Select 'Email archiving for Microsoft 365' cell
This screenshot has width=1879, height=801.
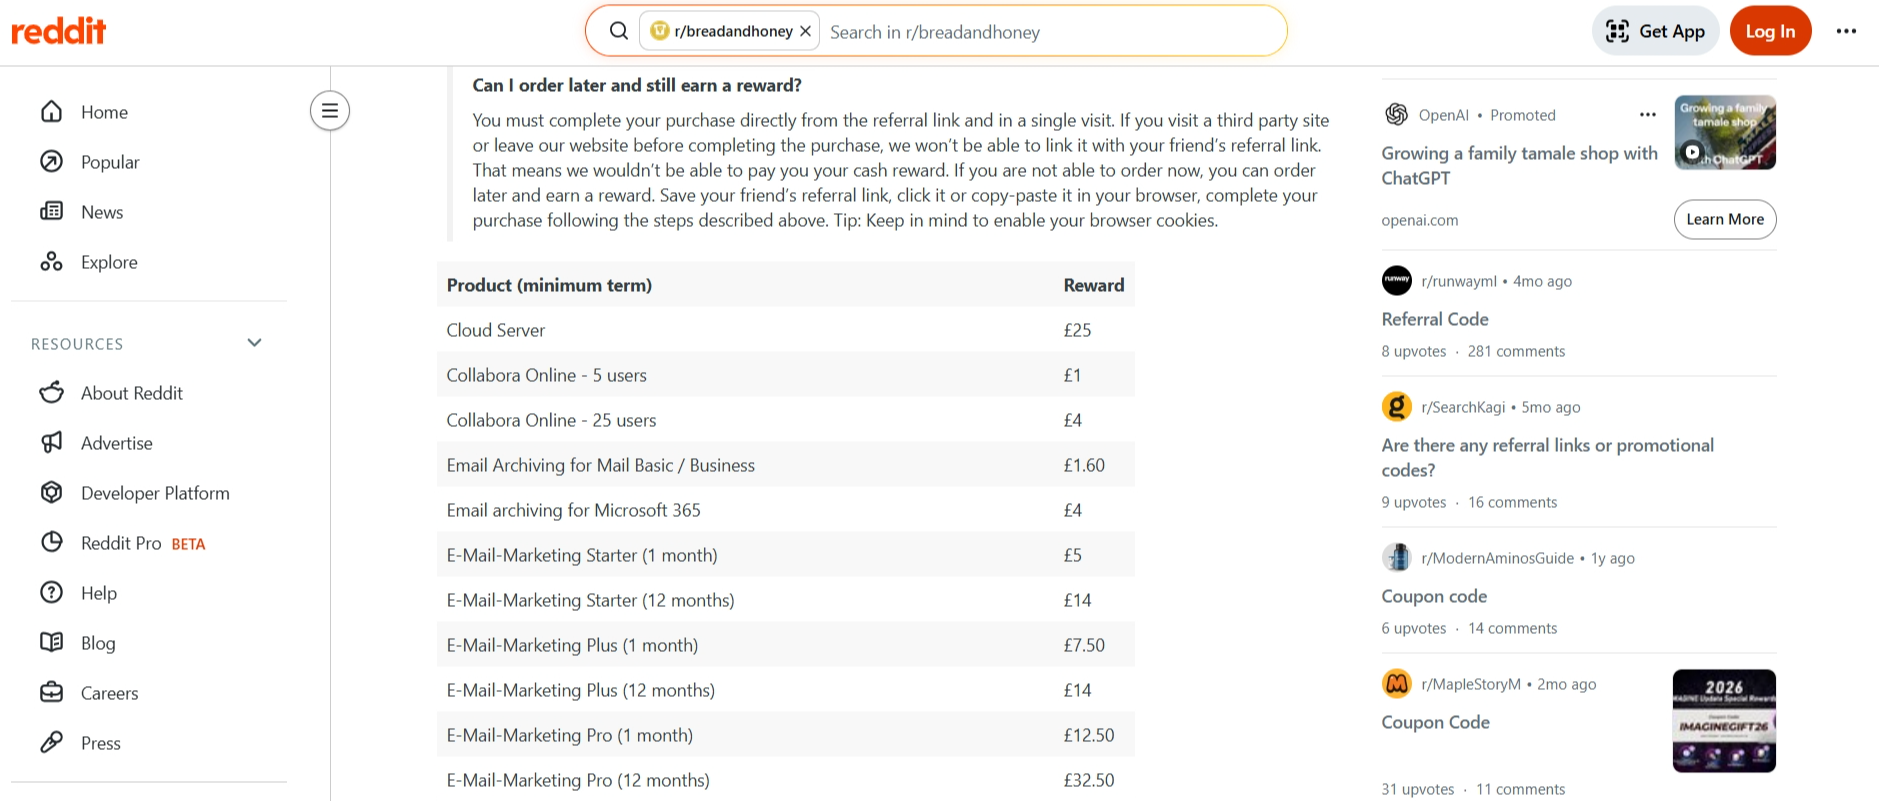573,510
